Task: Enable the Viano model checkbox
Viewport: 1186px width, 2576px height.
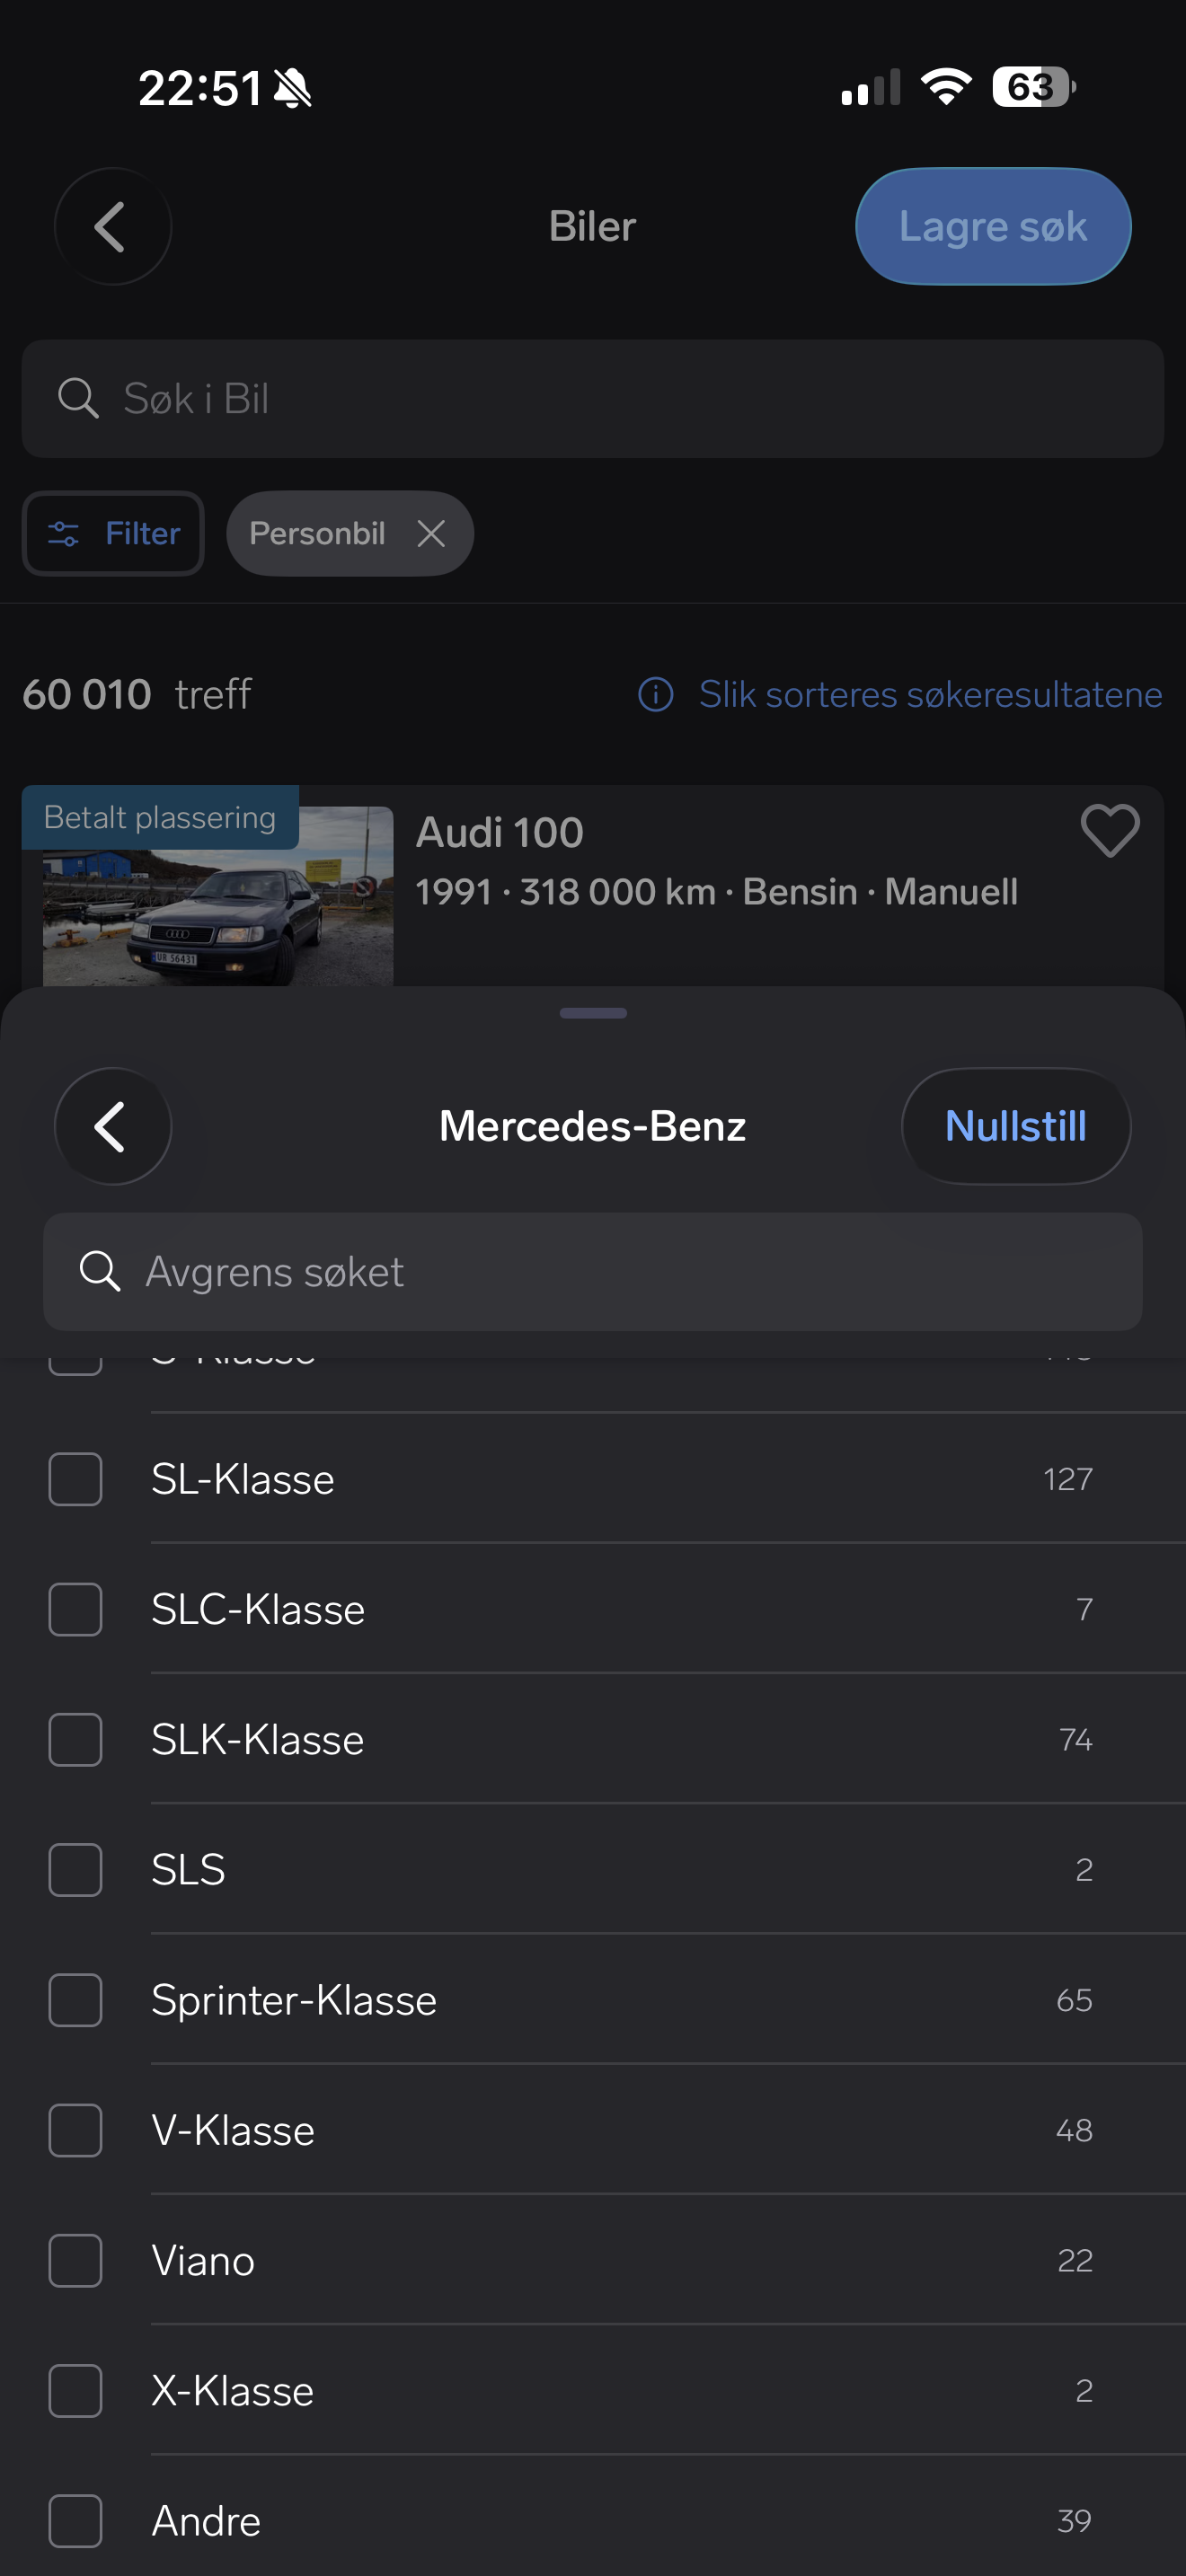Action: (75, 2259)
